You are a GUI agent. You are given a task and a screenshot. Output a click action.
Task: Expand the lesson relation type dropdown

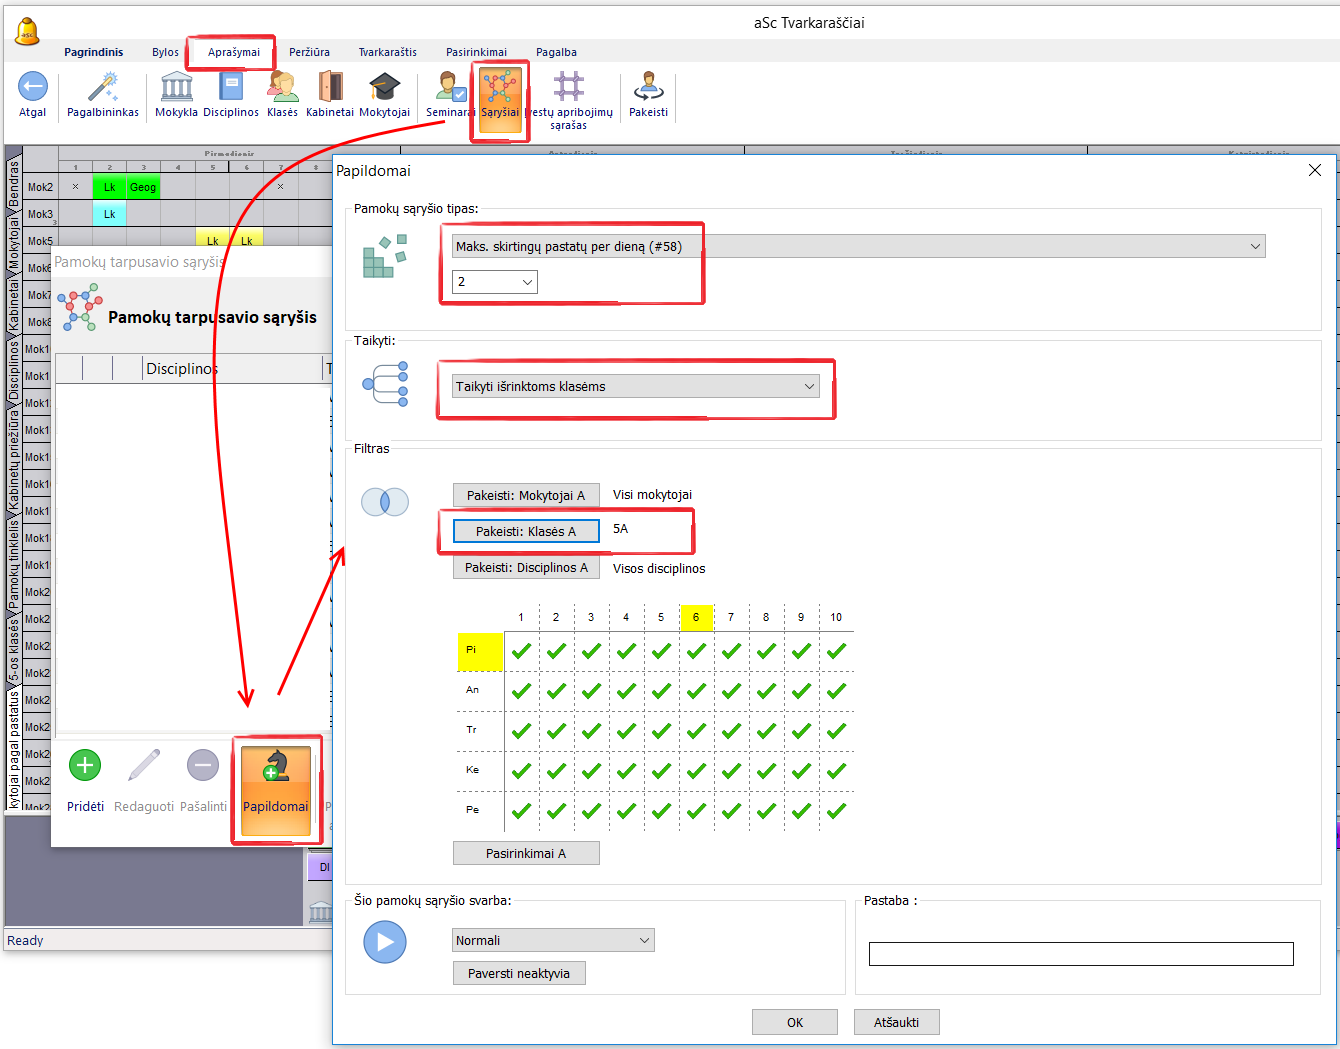tap(1255, 246)
